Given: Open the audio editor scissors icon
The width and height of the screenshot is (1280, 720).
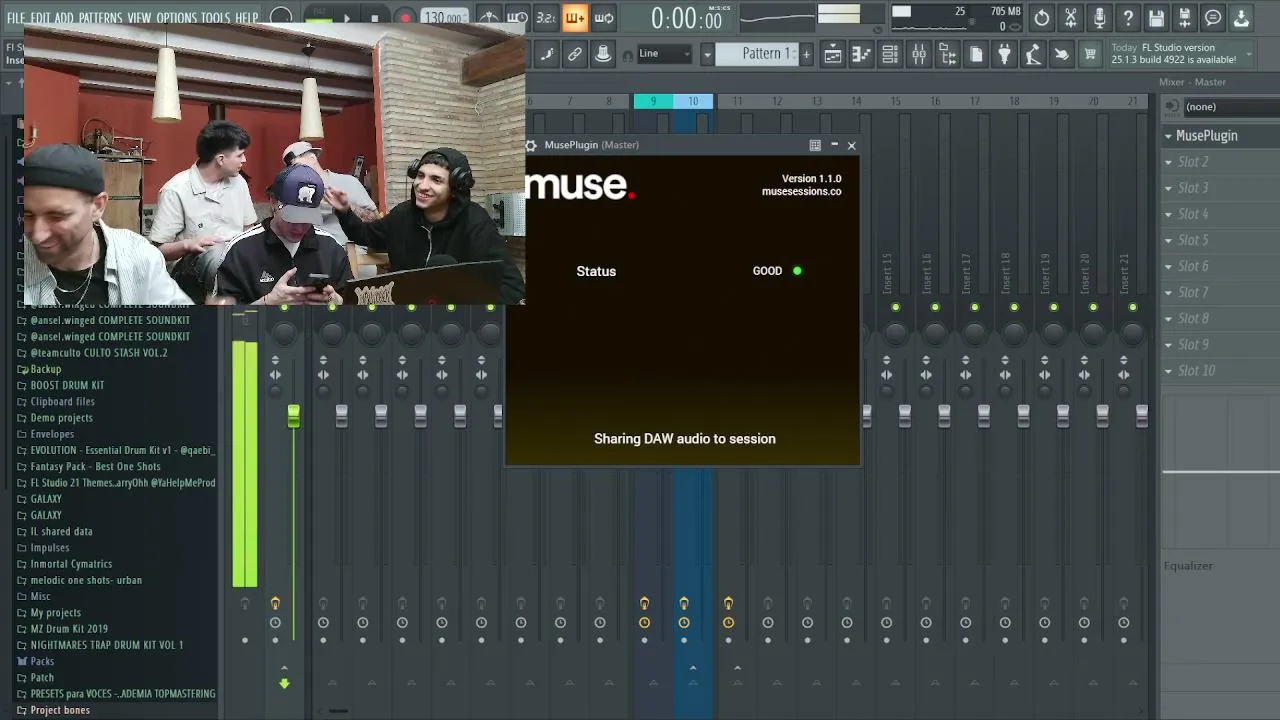Looking at the screenshot, I should [1070, 18].
